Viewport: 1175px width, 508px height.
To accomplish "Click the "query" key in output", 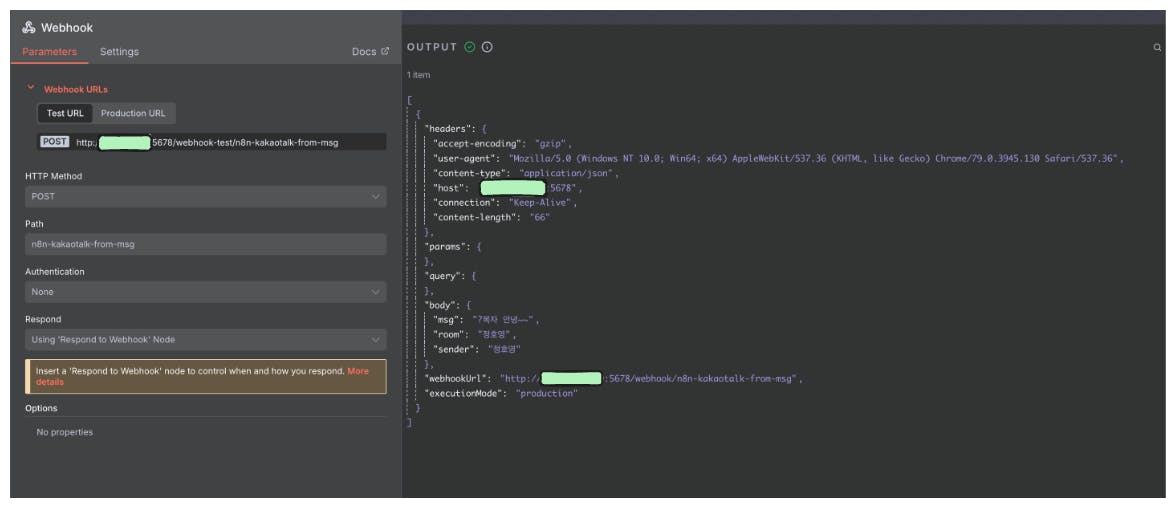I will pos(443,276).
